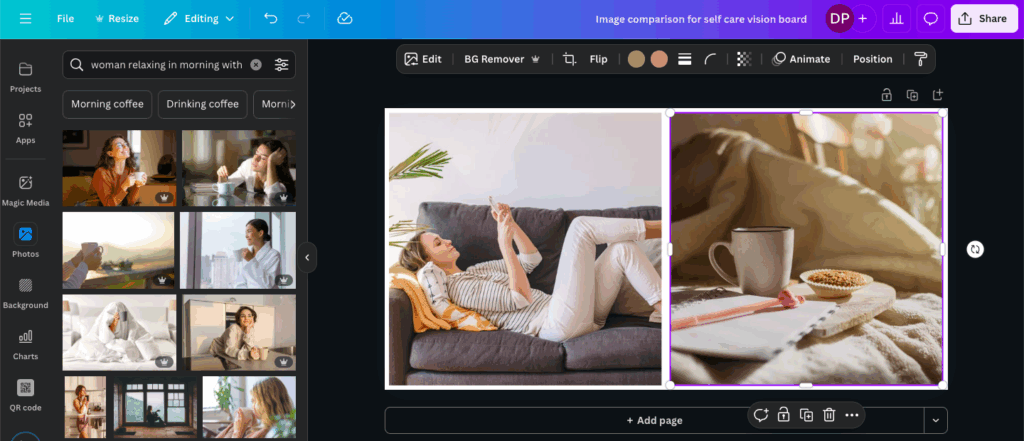Click Edit in the image toolbar
The height and width of the screenshot is (441, 1024).
point(423,59)
